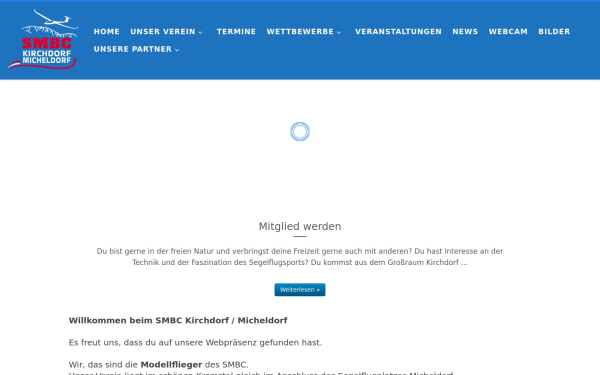600x375 pixels.
Task: Open the Home menu item
Action: point(107,32)
